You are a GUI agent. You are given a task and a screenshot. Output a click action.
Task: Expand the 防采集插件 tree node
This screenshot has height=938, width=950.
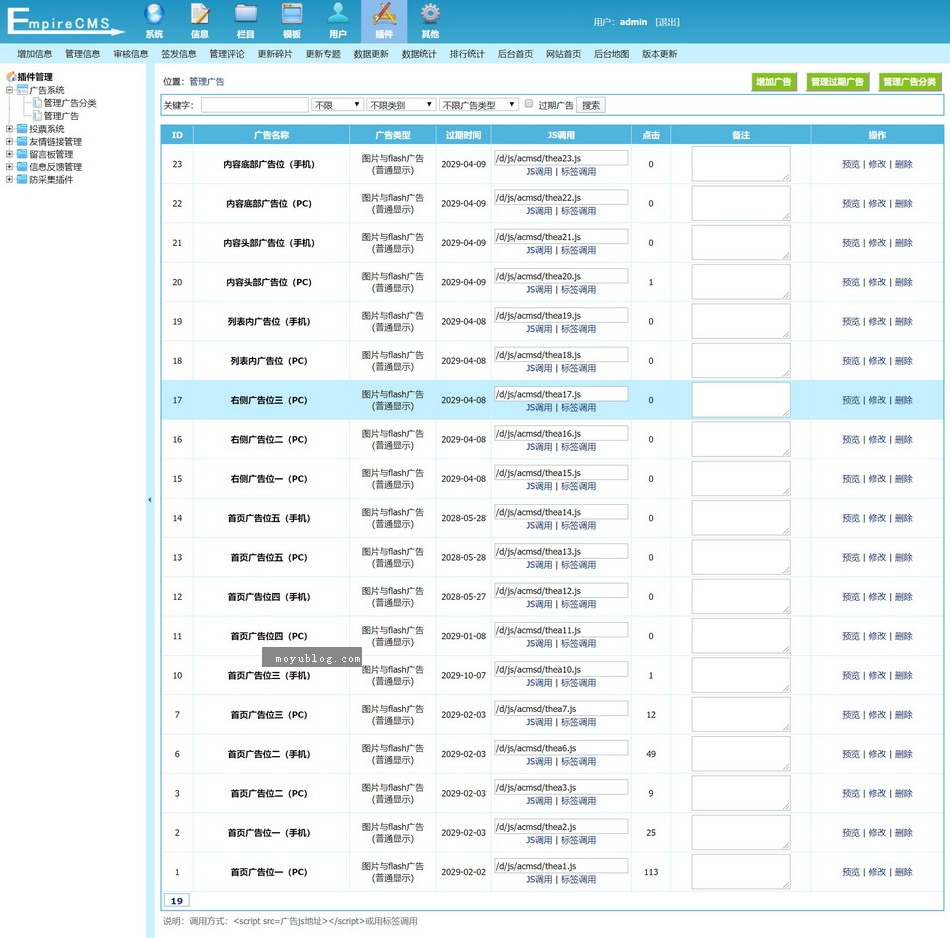[x=9, y=179]
